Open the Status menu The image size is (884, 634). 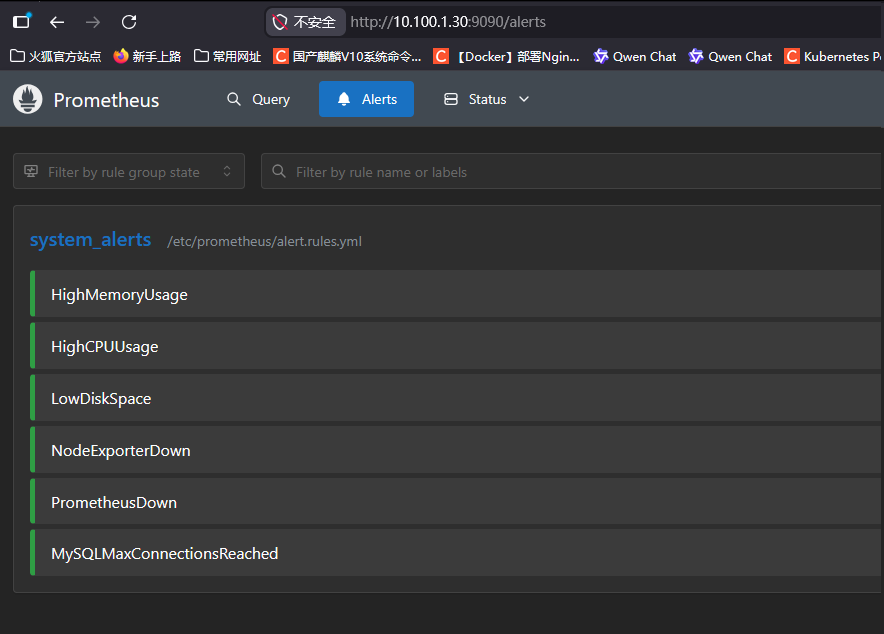487,99
